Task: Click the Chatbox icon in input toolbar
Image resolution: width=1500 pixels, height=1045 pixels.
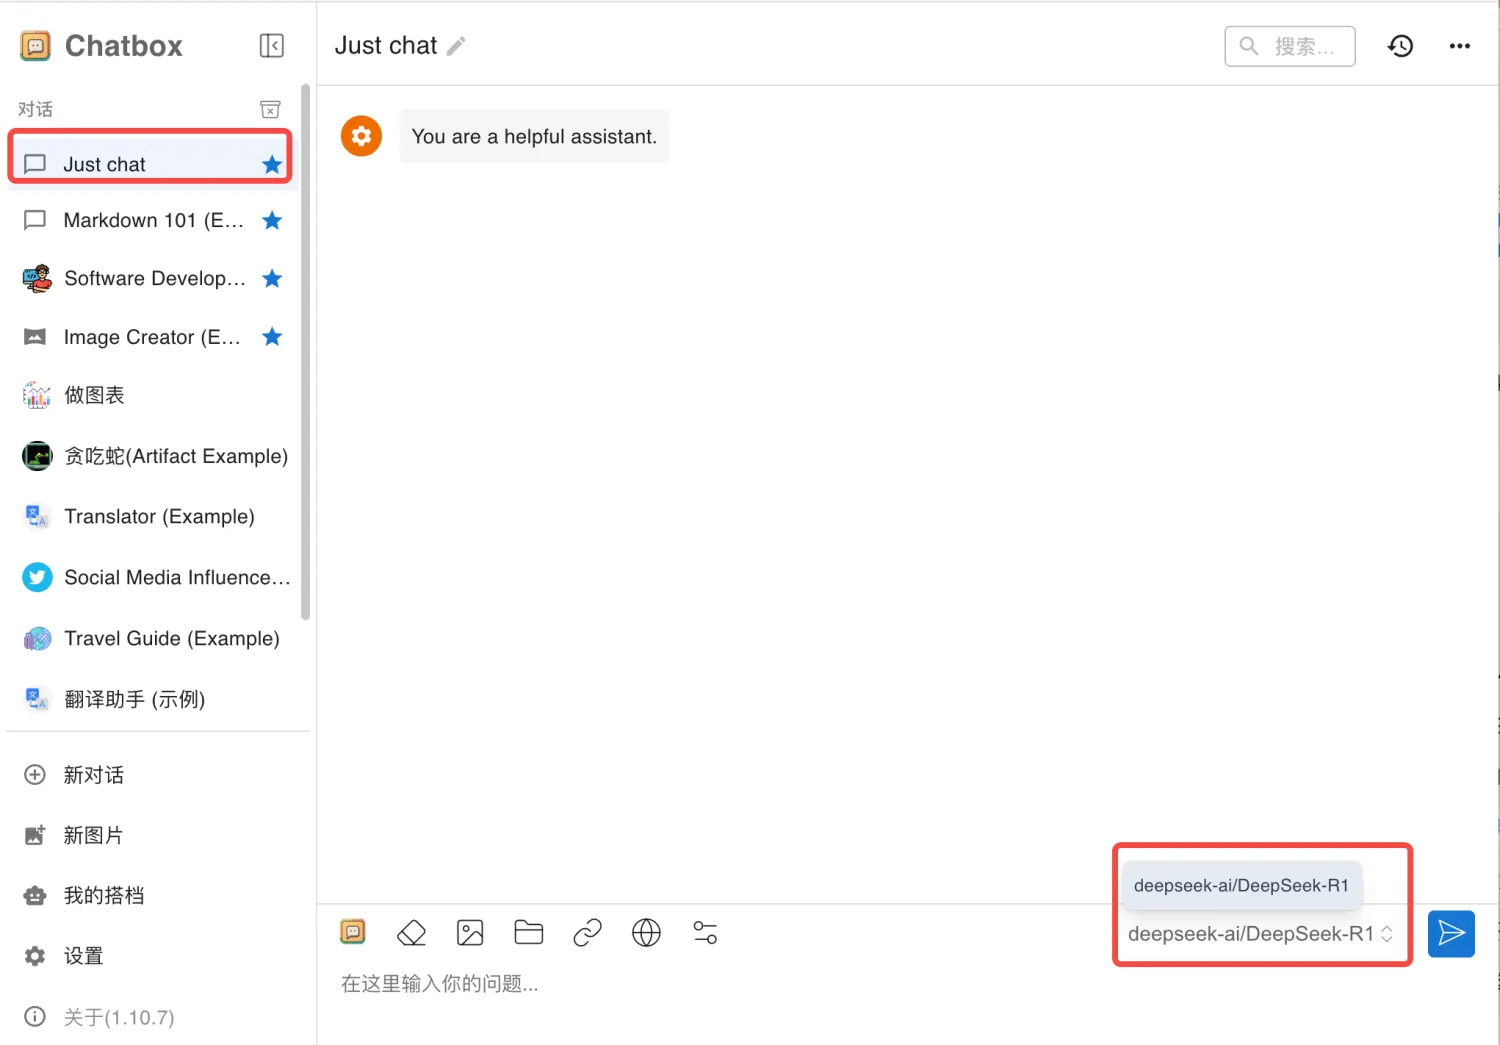Action: point(353,932)
